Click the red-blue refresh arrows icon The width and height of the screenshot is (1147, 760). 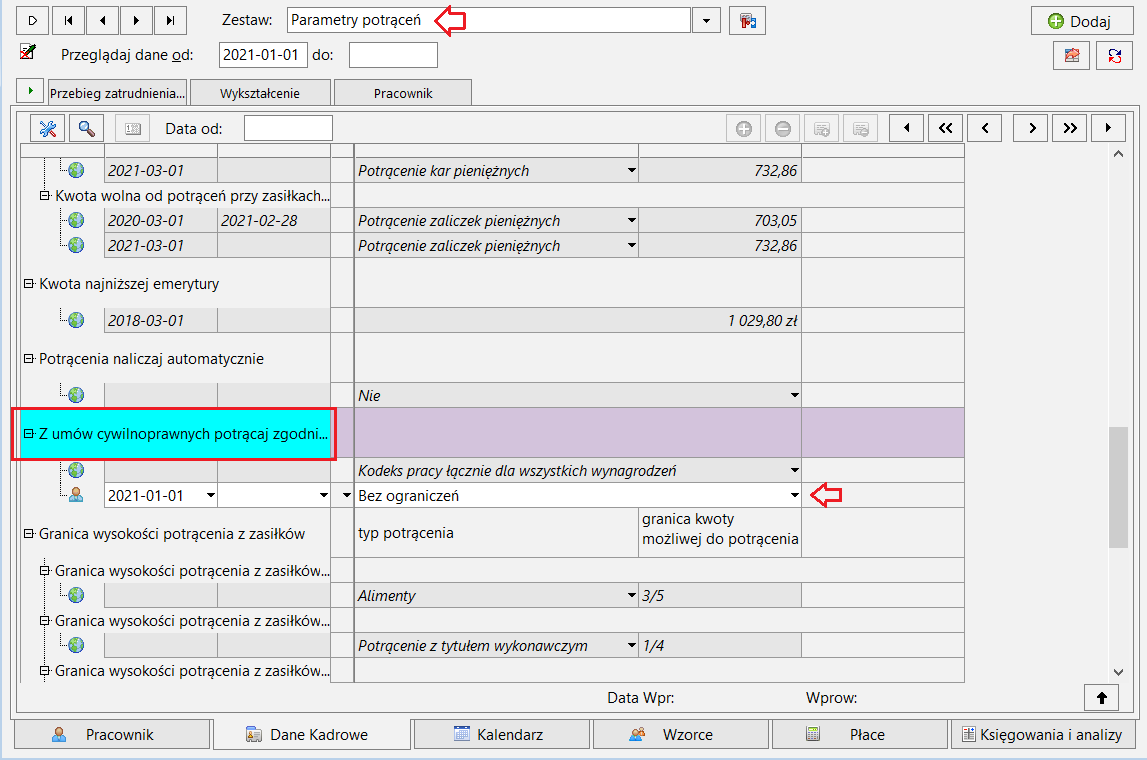tap(1114, 56)
